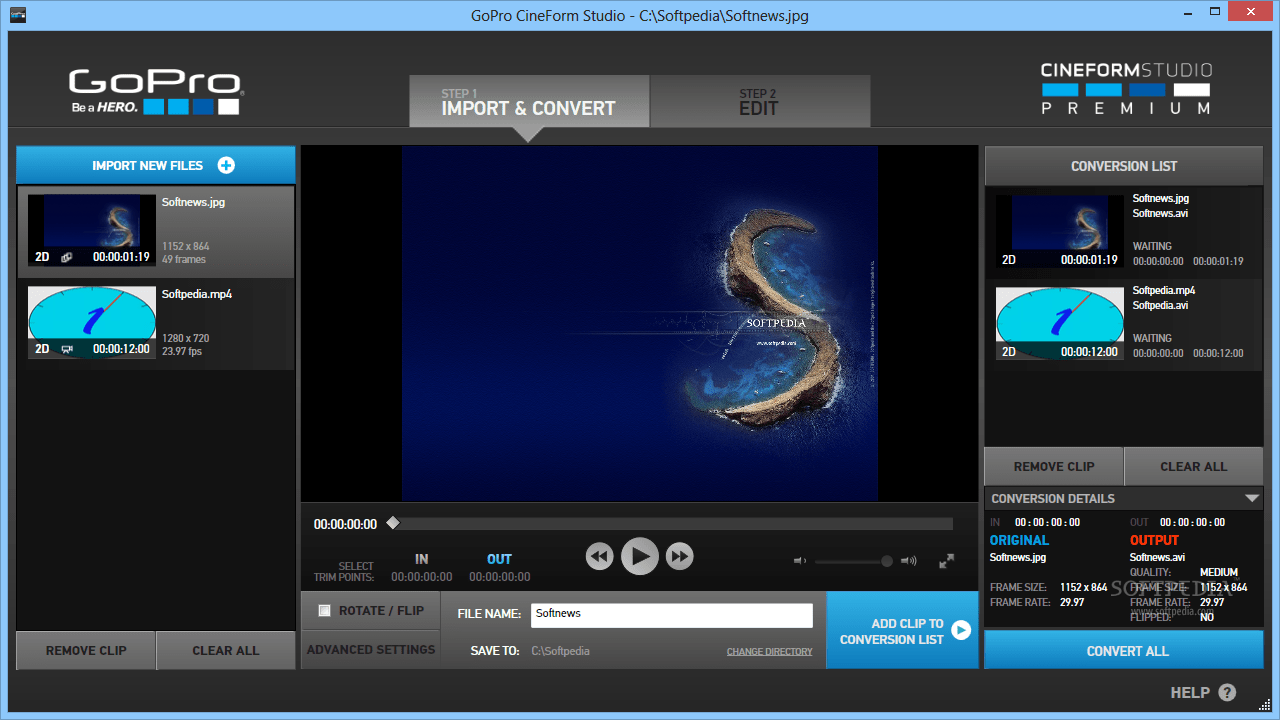Expand preview to fullscreen with the arrows icon
This screenshot has height=720, width=1280.
click(946, 561)
